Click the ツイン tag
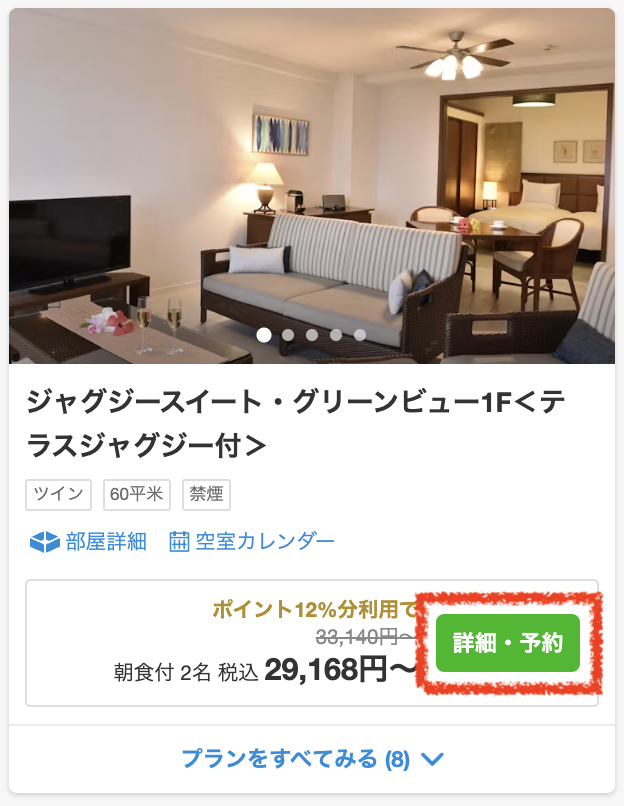 59,494
